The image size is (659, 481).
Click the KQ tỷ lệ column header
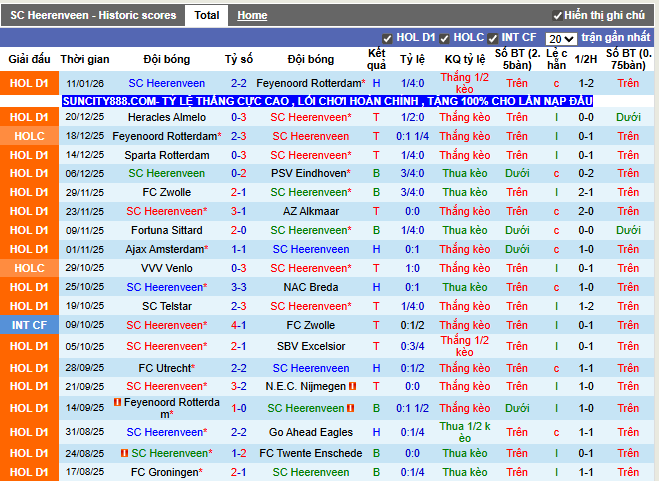click(x=464, y=59)
